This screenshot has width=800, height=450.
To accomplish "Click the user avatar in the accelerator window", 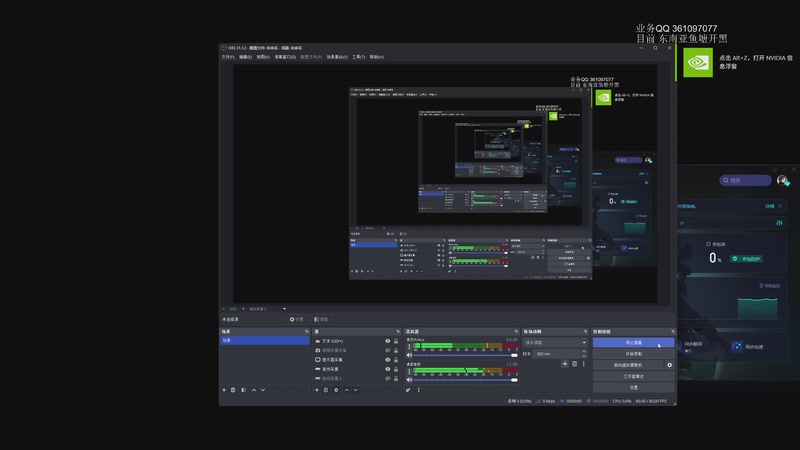I will coord(782,180).
